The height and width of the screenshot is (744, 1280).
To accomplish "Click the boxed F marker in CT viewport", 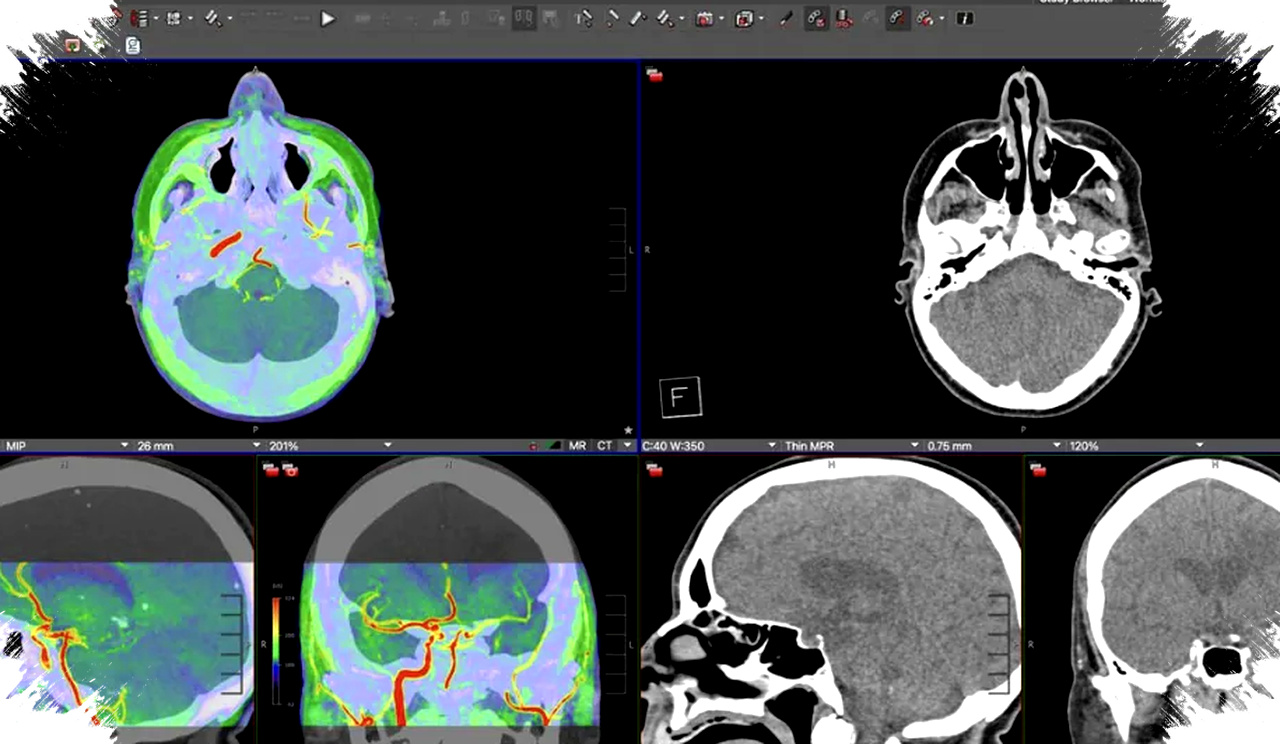I will [x=681, y=397].
